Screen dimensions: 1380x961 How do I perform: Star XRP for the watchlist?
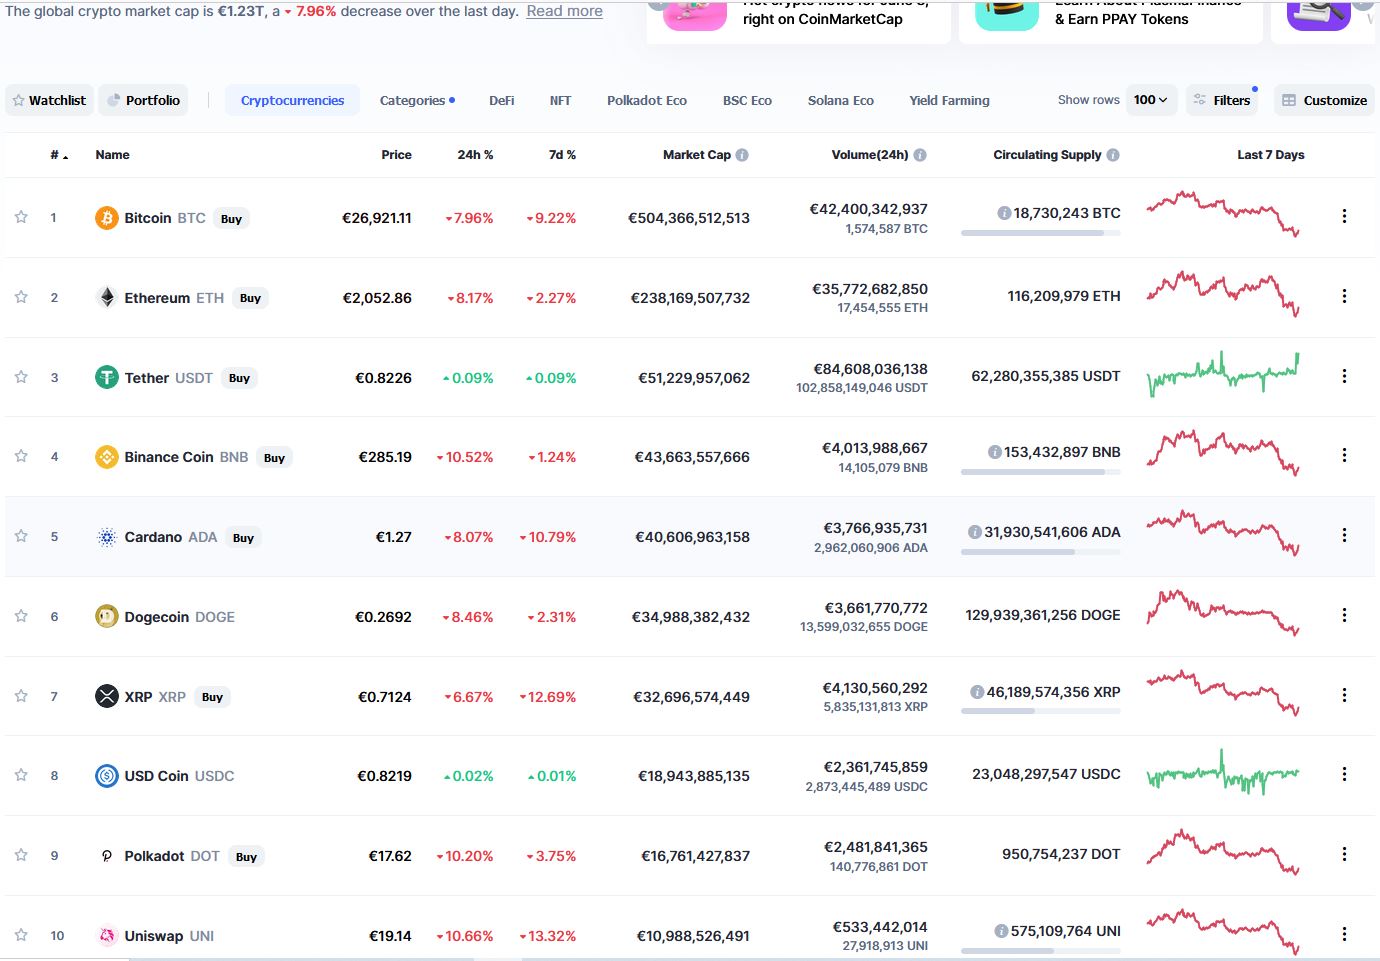tap(21, 696)
